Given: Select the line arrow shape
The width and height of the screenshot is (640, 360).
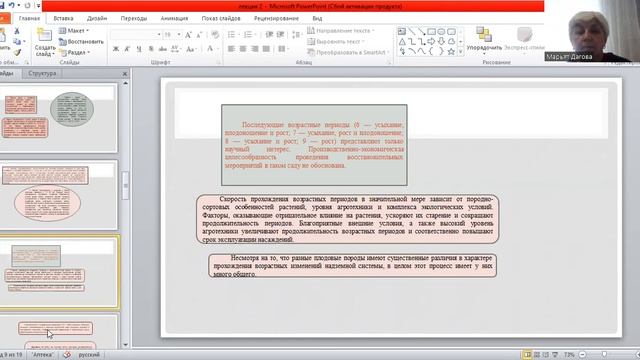Looking at the screenshot, I should pyautogui.click(x=422, y=31).
